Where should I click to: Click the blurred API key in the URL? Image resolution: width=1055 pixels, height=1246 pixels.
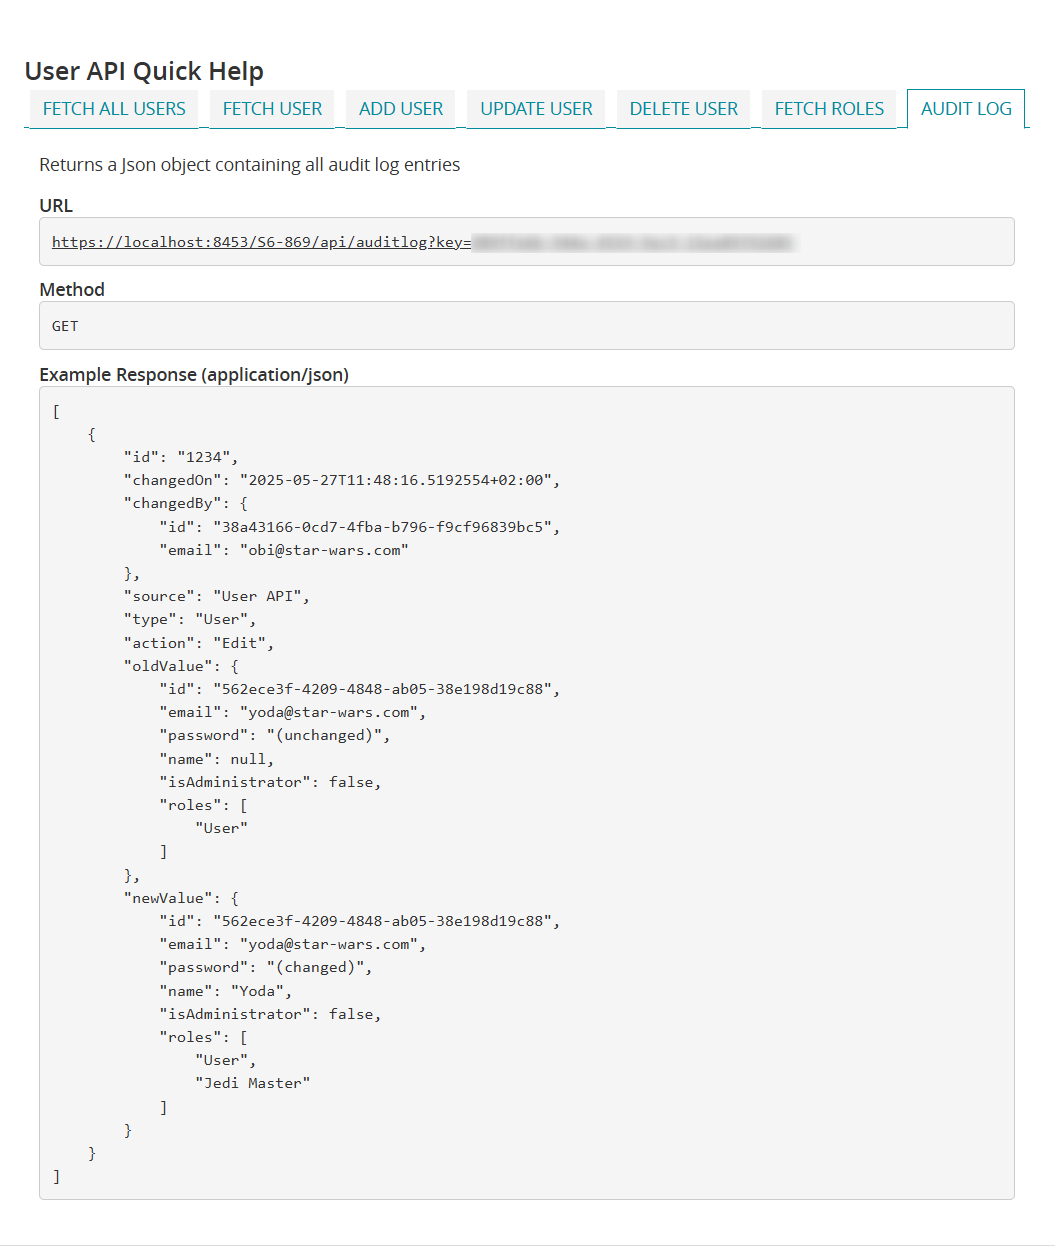(x=632, y=242)
